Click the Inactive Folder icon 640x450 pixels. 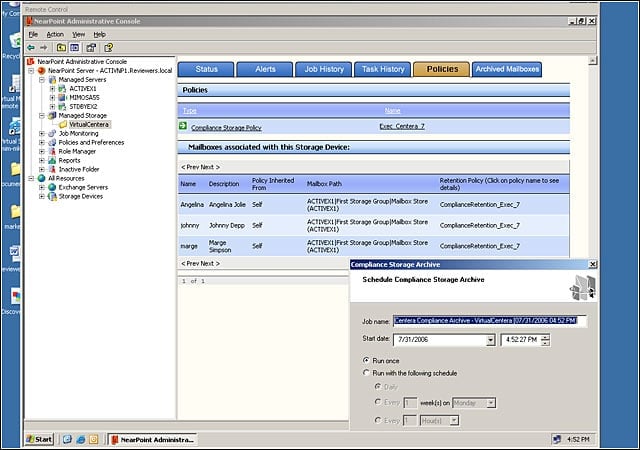[x=52, y=169]
